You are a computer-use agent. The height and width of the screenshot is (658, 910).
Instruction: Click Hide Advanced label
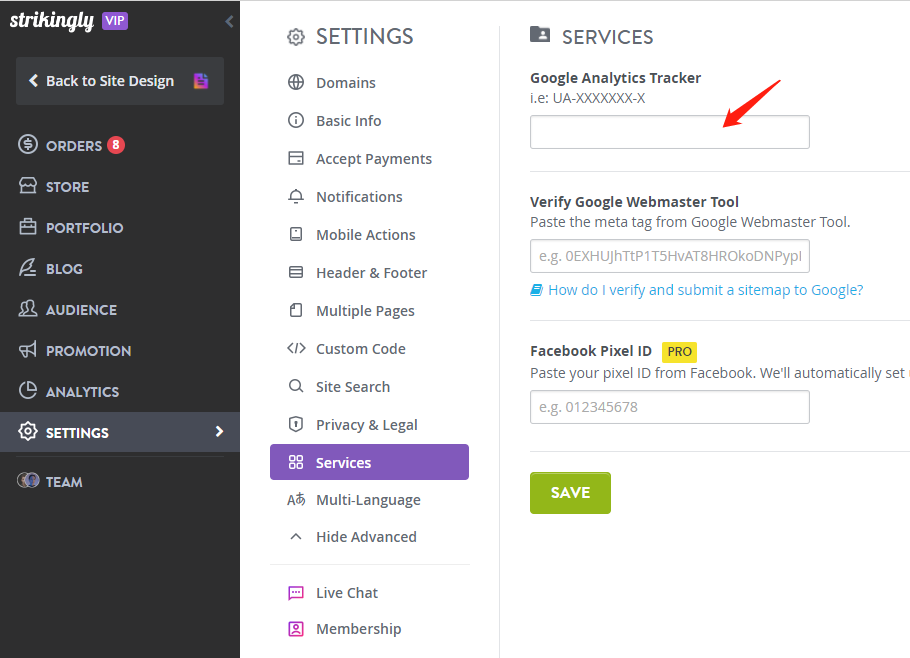[366, 537]
